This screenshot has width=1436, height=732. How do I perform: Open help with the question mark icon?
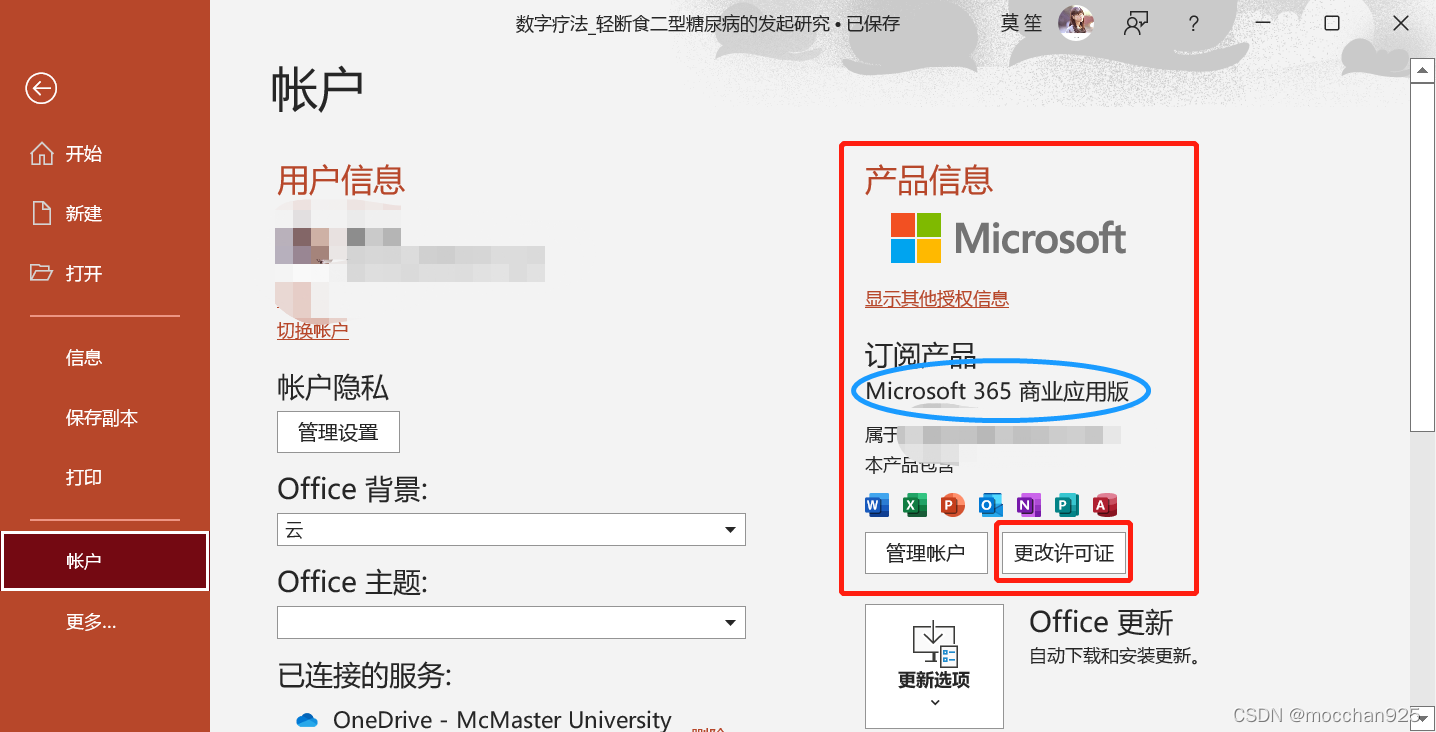pos(1194,24)
